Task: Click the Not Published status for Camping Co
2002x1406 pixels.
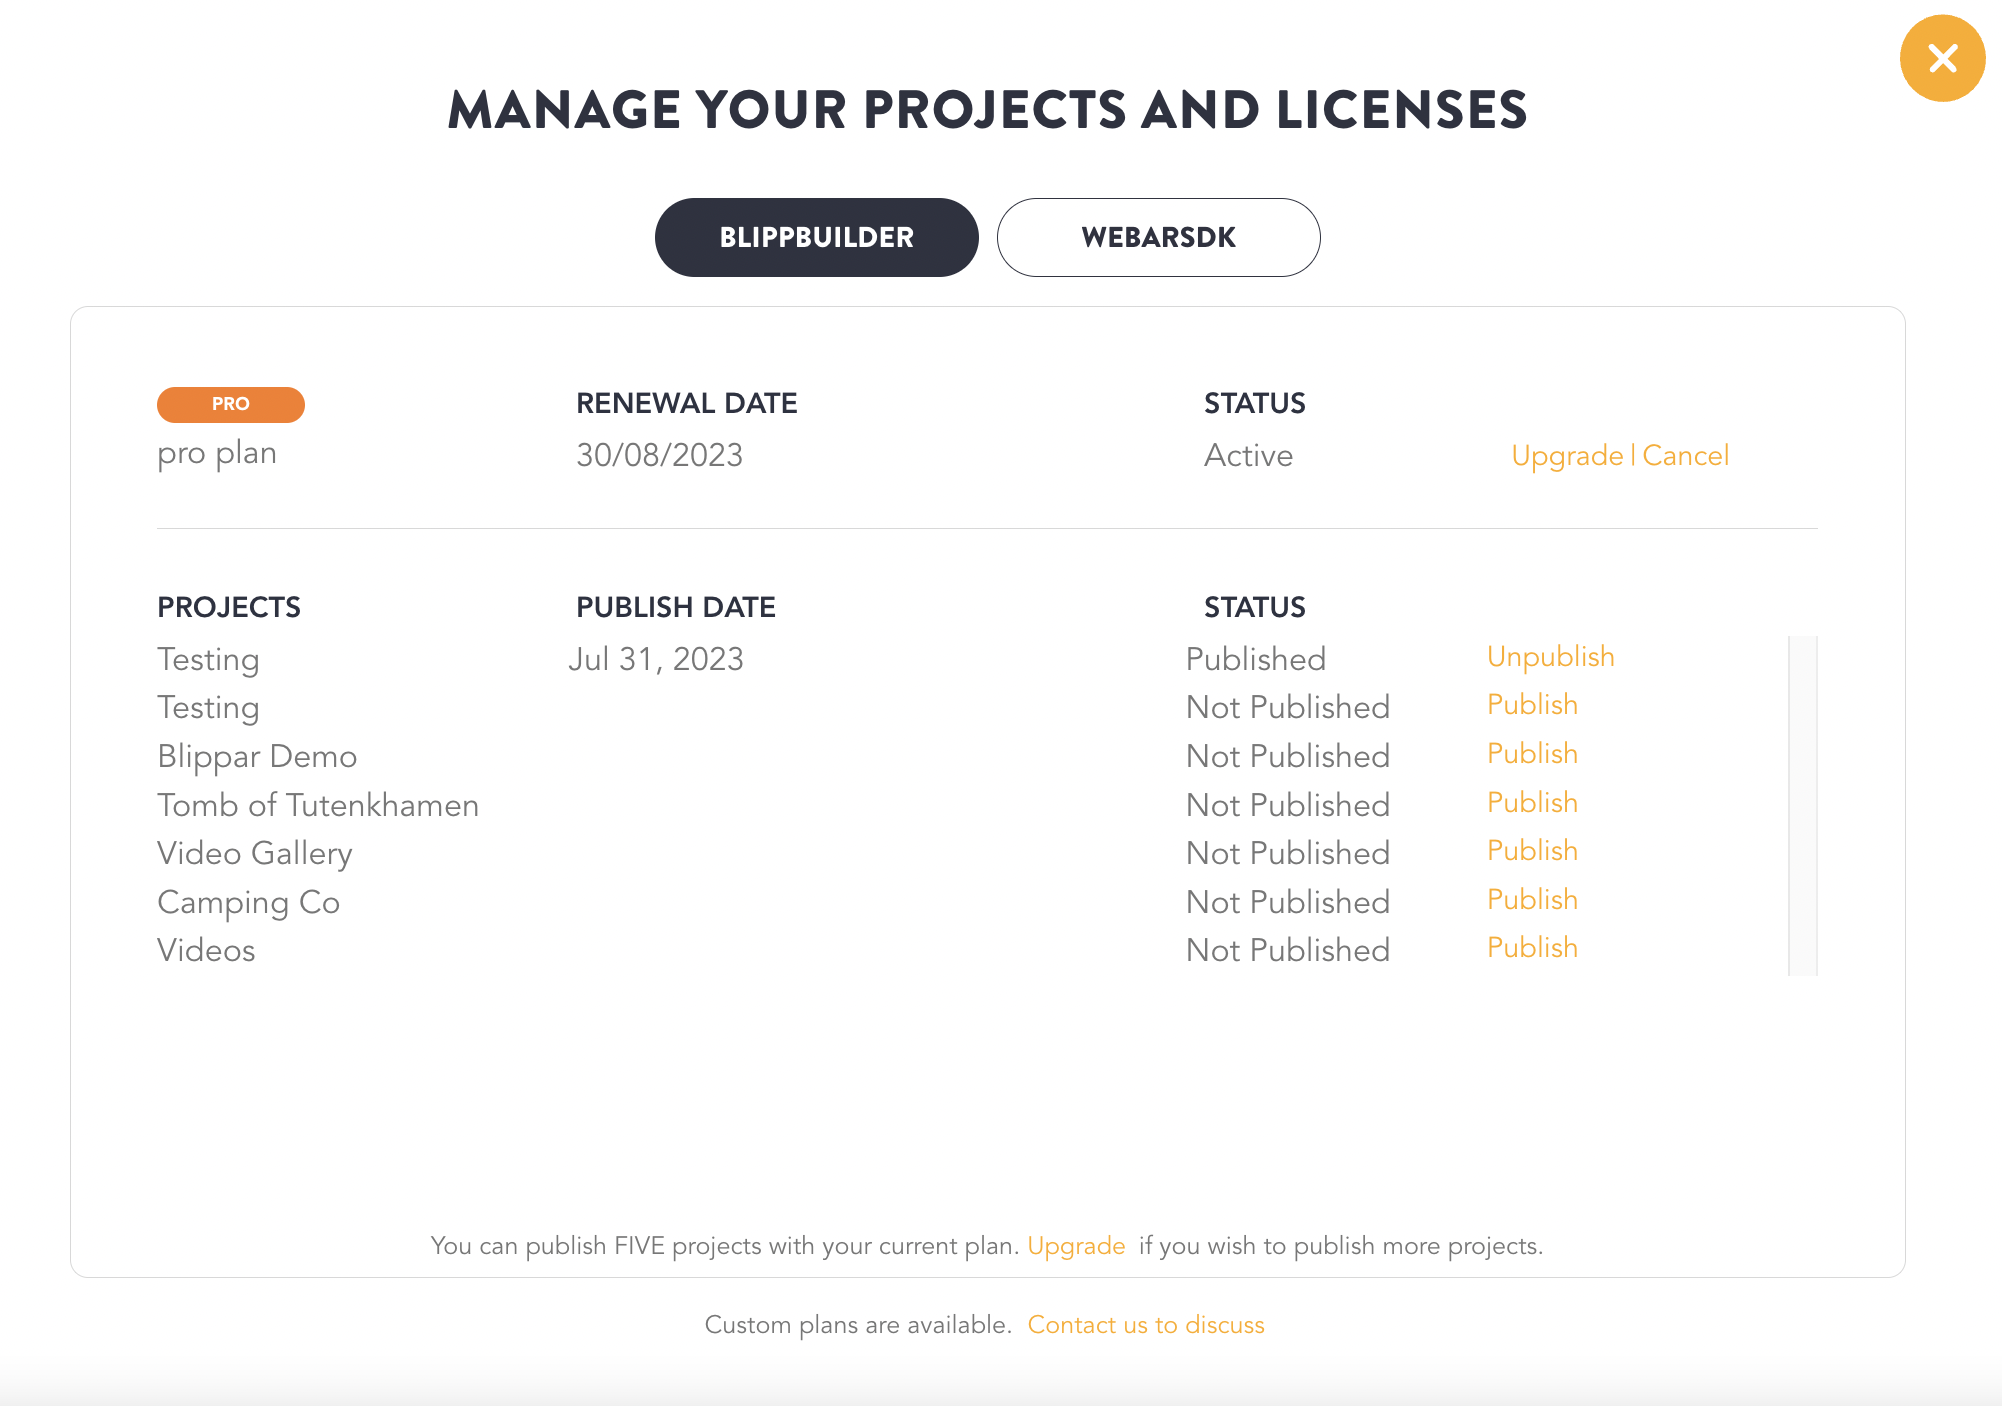Action: [1288, 903]
